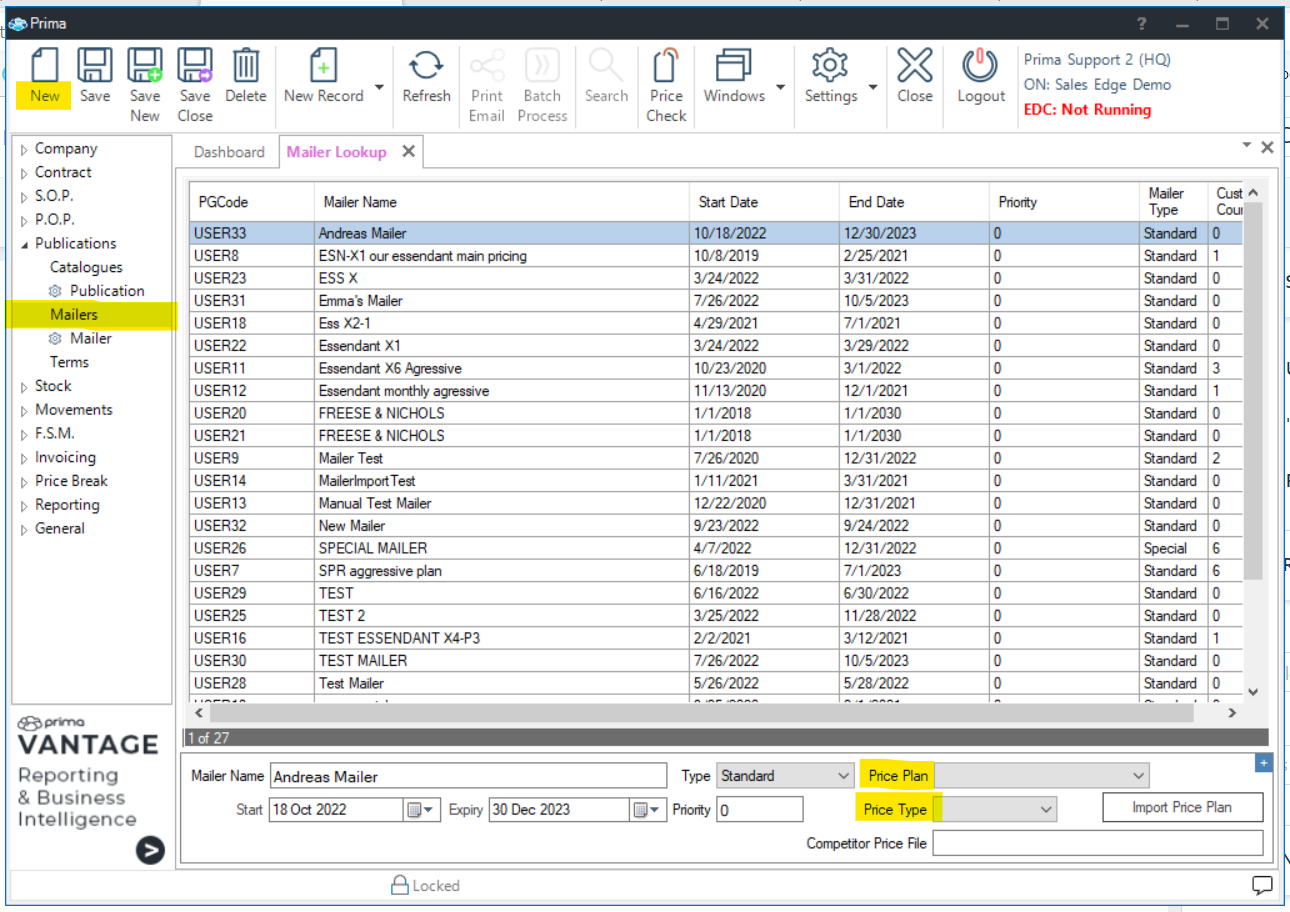Image resolution: width=1290 pixels, height=912 pixels.
Task: Click the help question mark icon
Action: 1143,24
